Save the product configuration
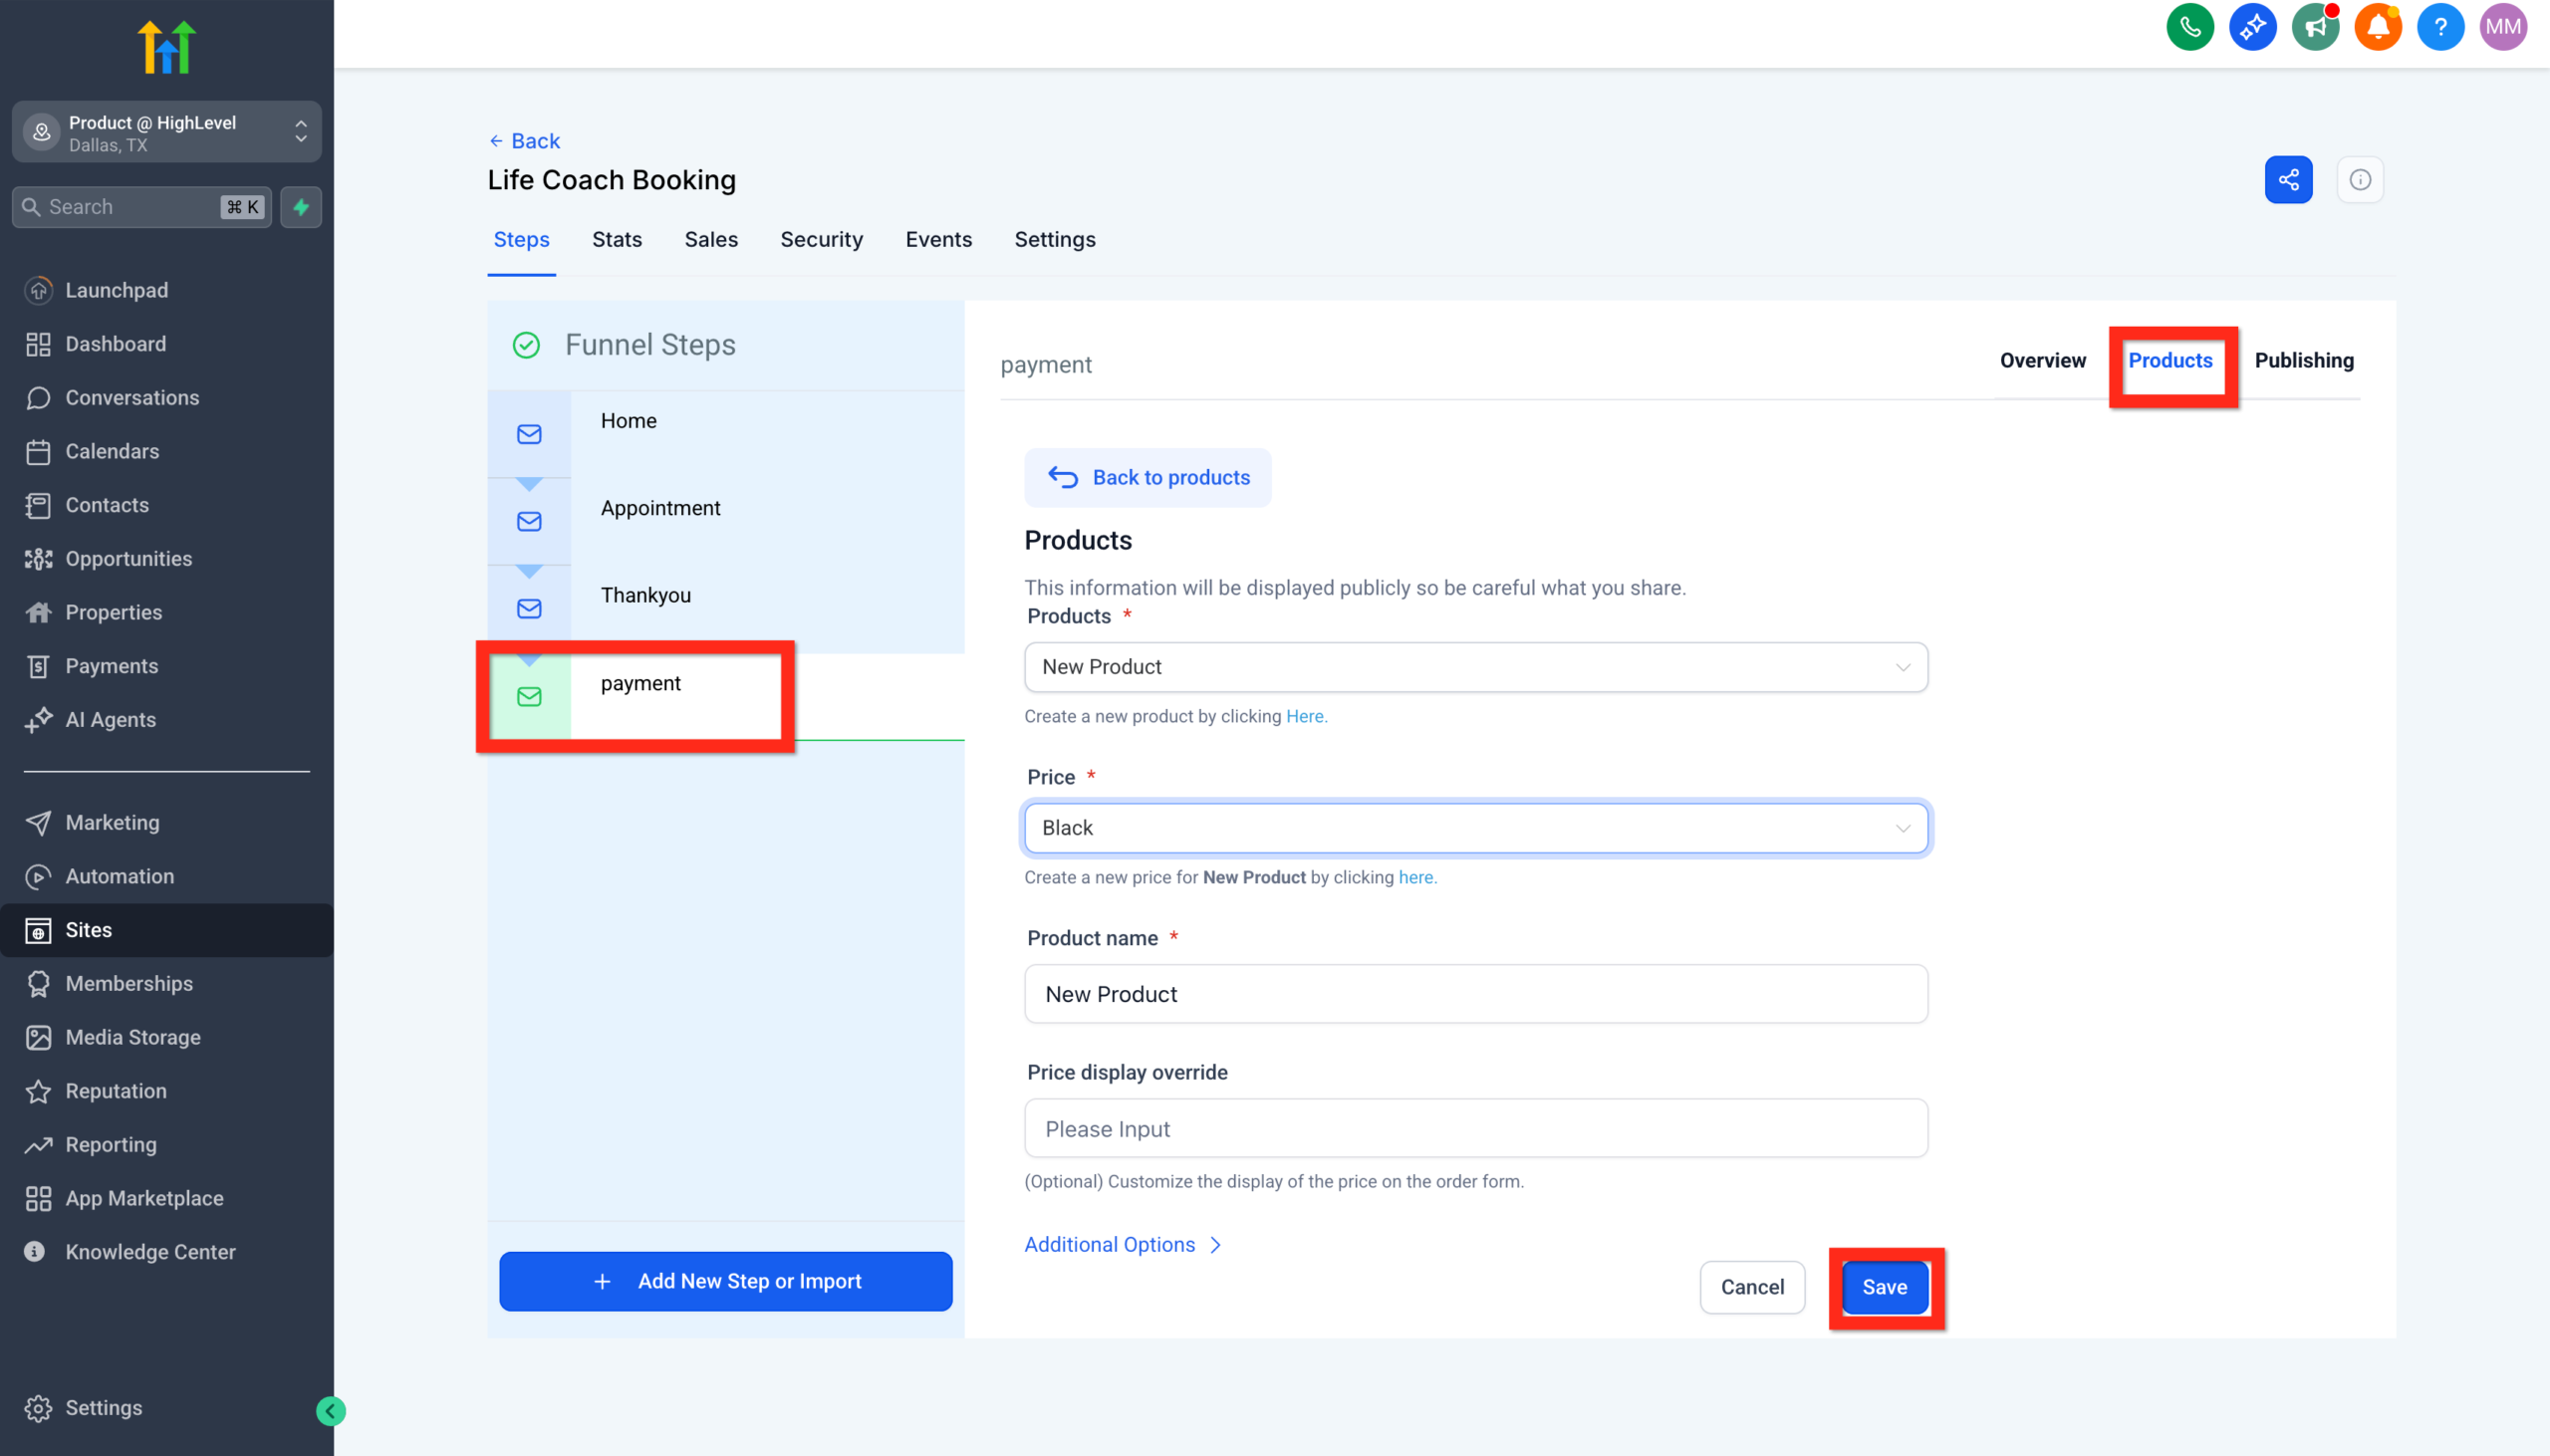2550x1456 pixels. pyautogui.click(x=1884, y=1287)
